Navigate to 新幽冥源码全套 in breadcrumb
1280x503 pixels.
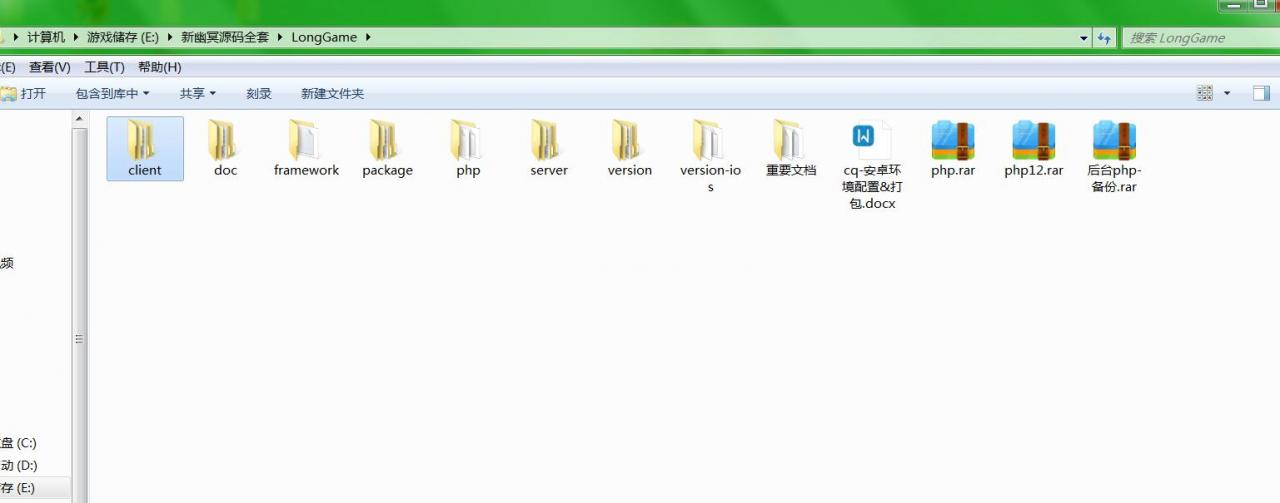point(225,37)
